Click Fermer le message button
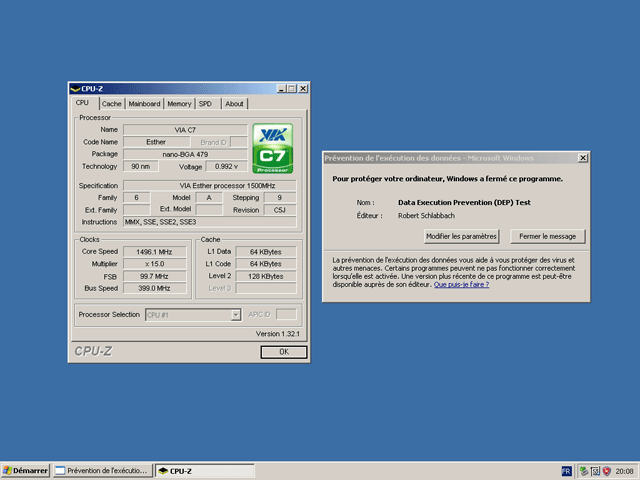The image size is (640, 480). pos(547,236)
